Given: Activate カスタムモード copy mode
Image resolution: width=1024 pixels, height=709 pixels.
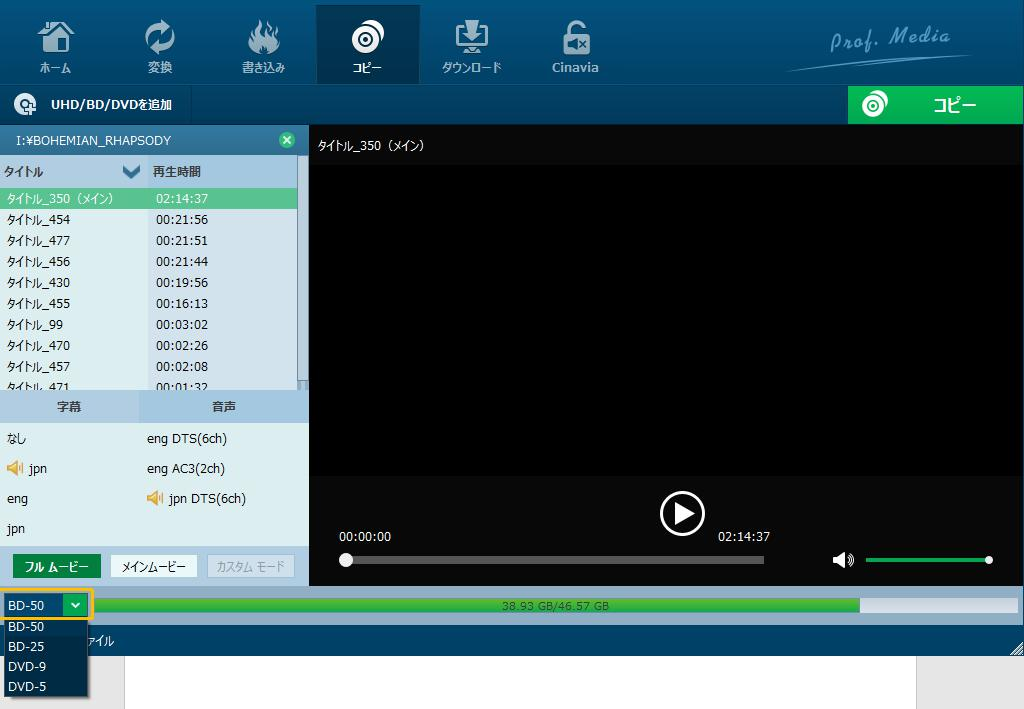Looking at the screenshot, I should (x=250, y=565).
